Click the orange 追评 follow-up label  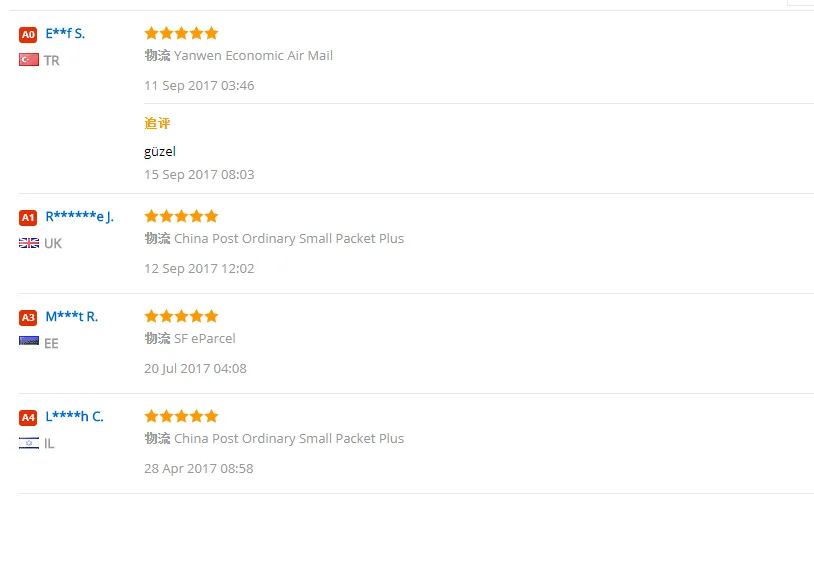(157, 123)
